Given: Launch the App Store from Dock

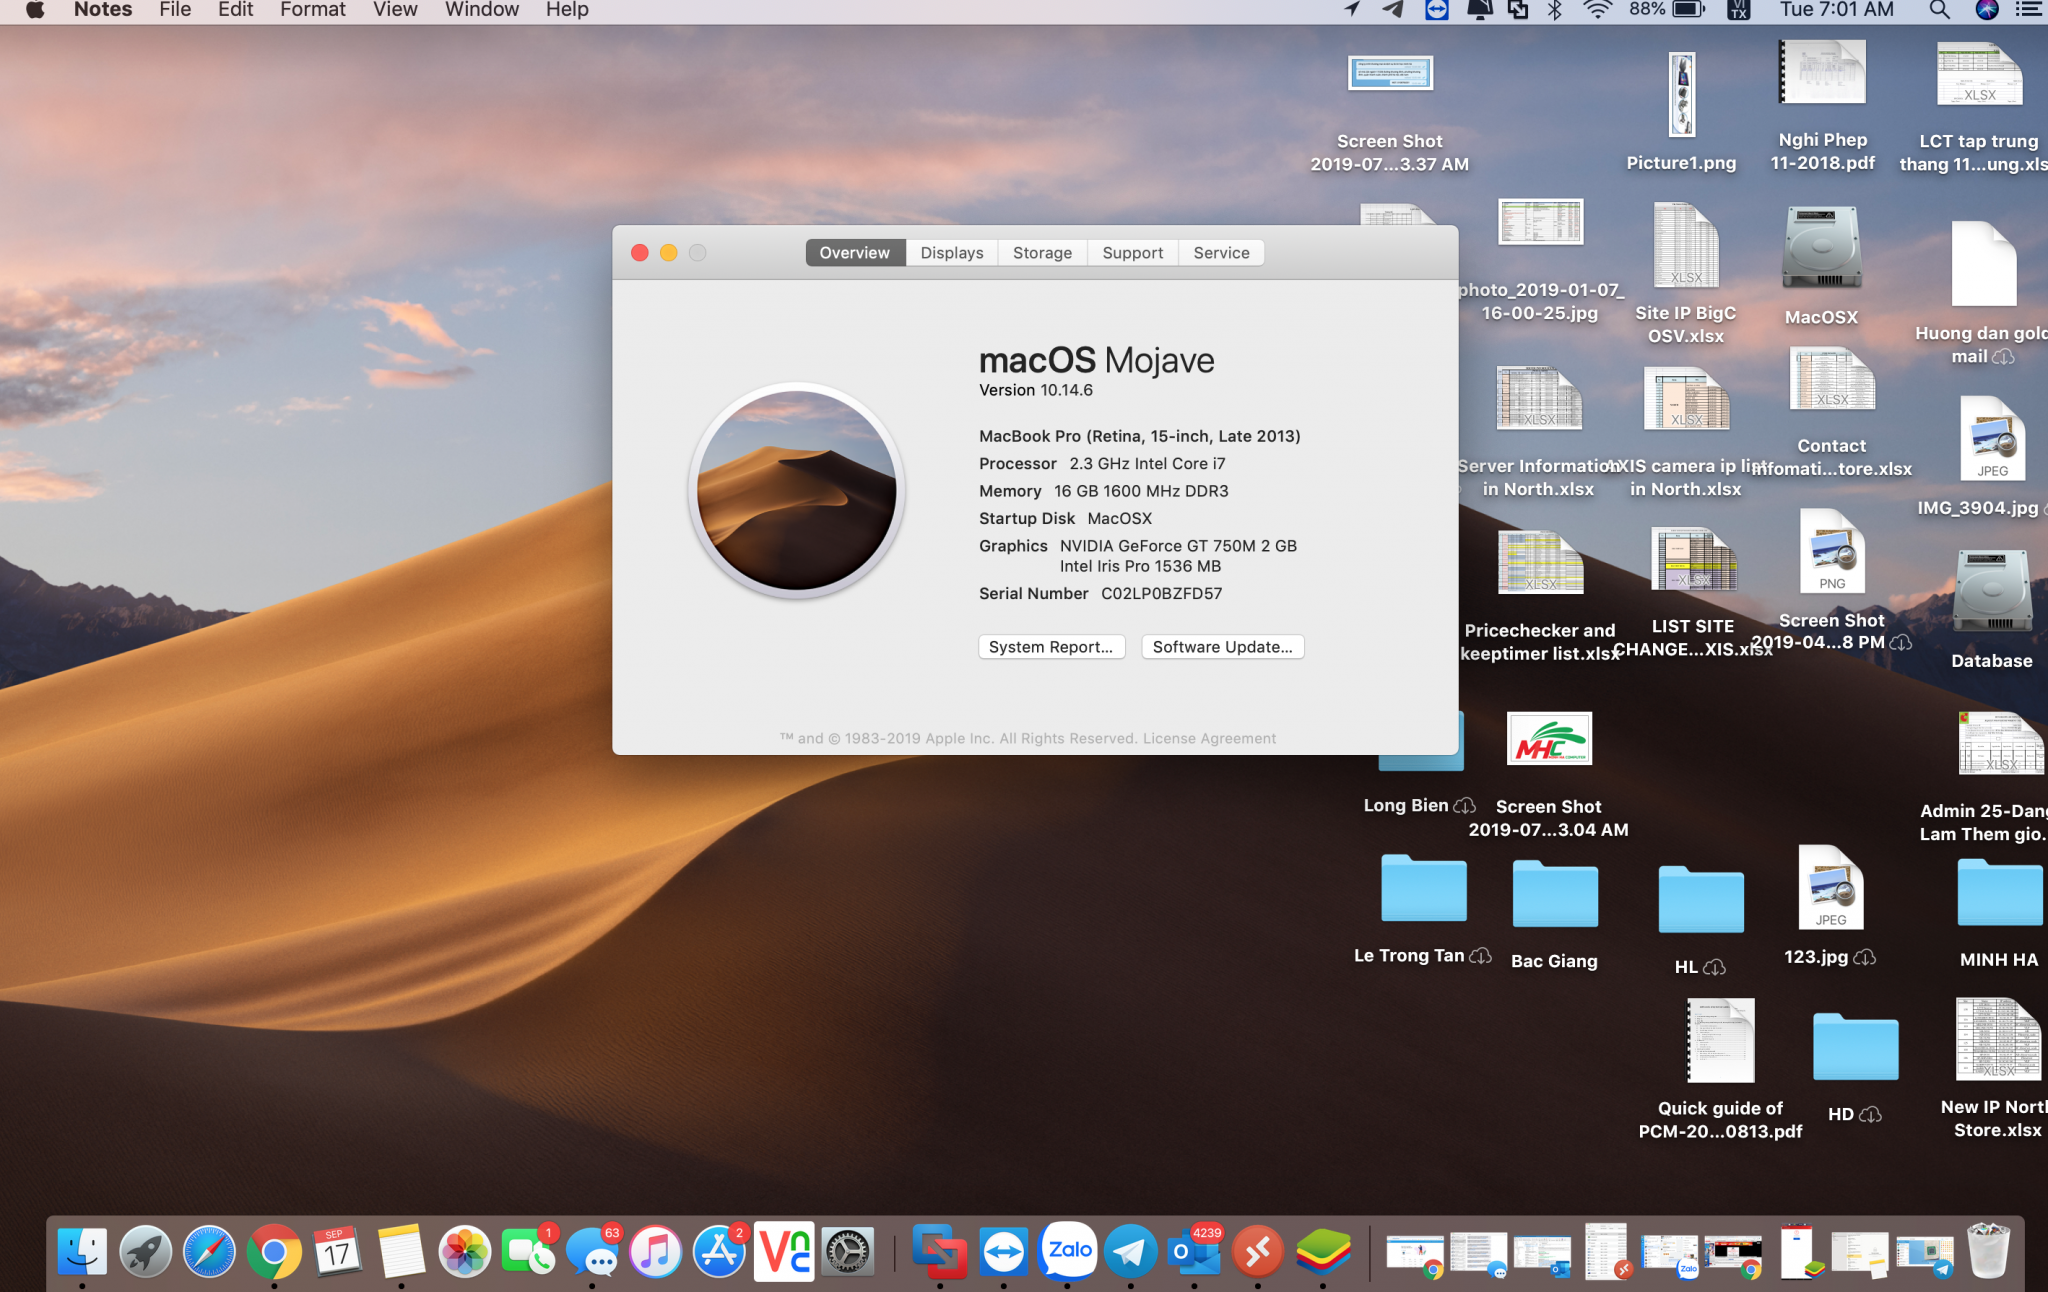Looking at the screenshot, I should click(719, 1252).
